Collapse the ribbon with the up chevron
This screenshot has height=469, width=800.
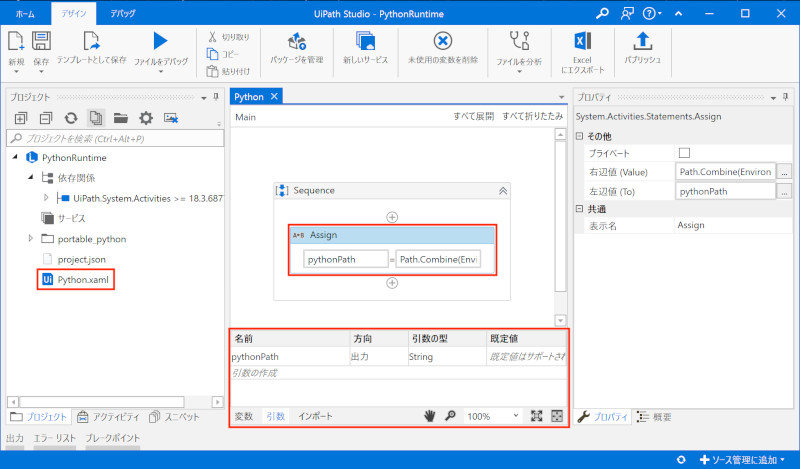pos(679,14)
